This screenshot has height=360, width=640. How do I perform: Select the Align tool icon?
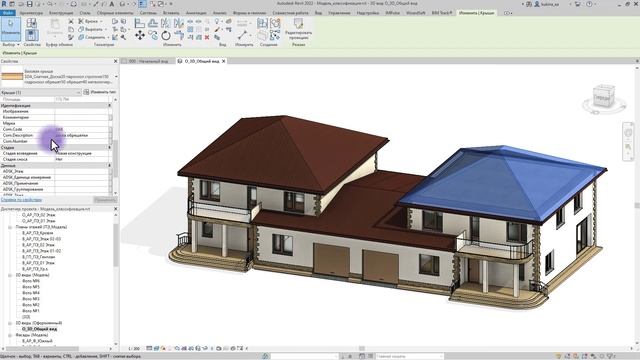140,23
